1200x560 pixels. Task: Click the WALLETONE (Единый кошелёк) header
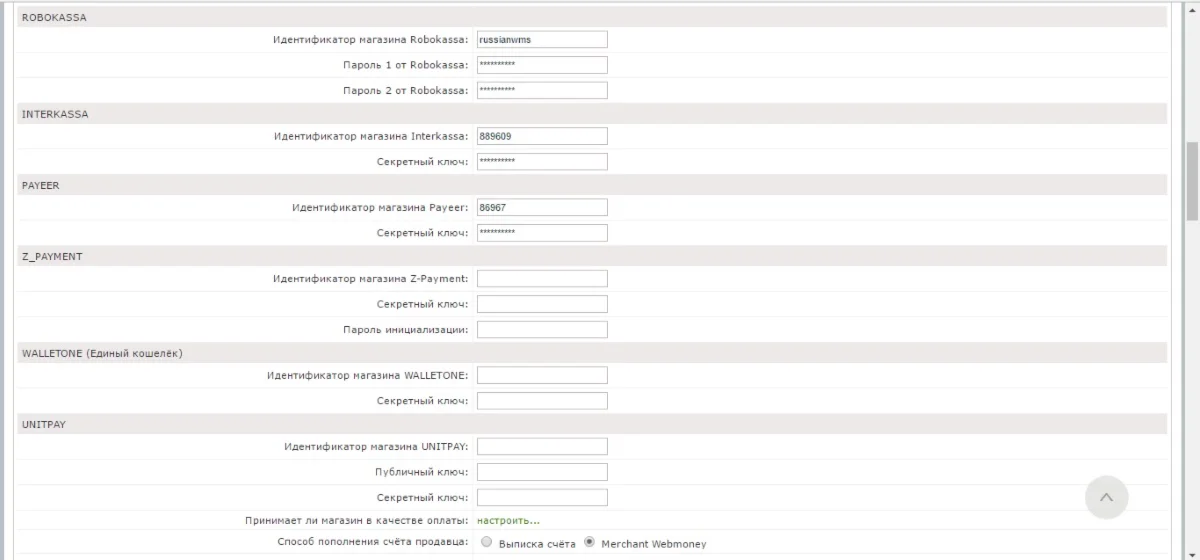[592, 353]
